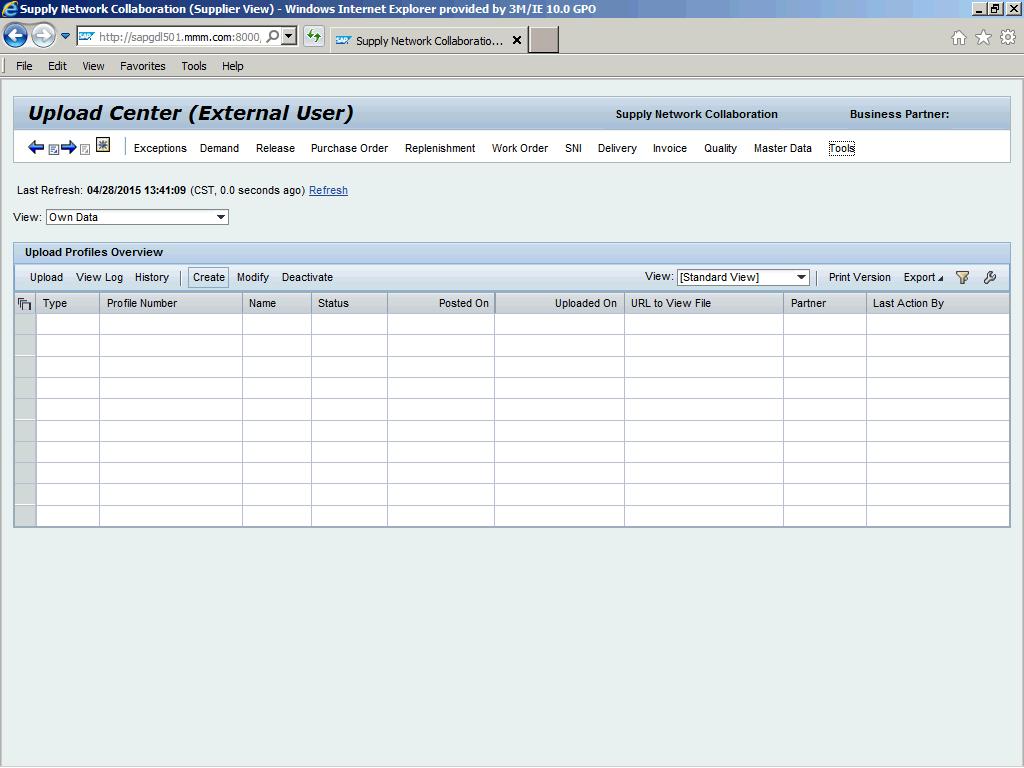1024x768 pixels.
Task: Click the Last Action By column header
Action: point(938,304)
